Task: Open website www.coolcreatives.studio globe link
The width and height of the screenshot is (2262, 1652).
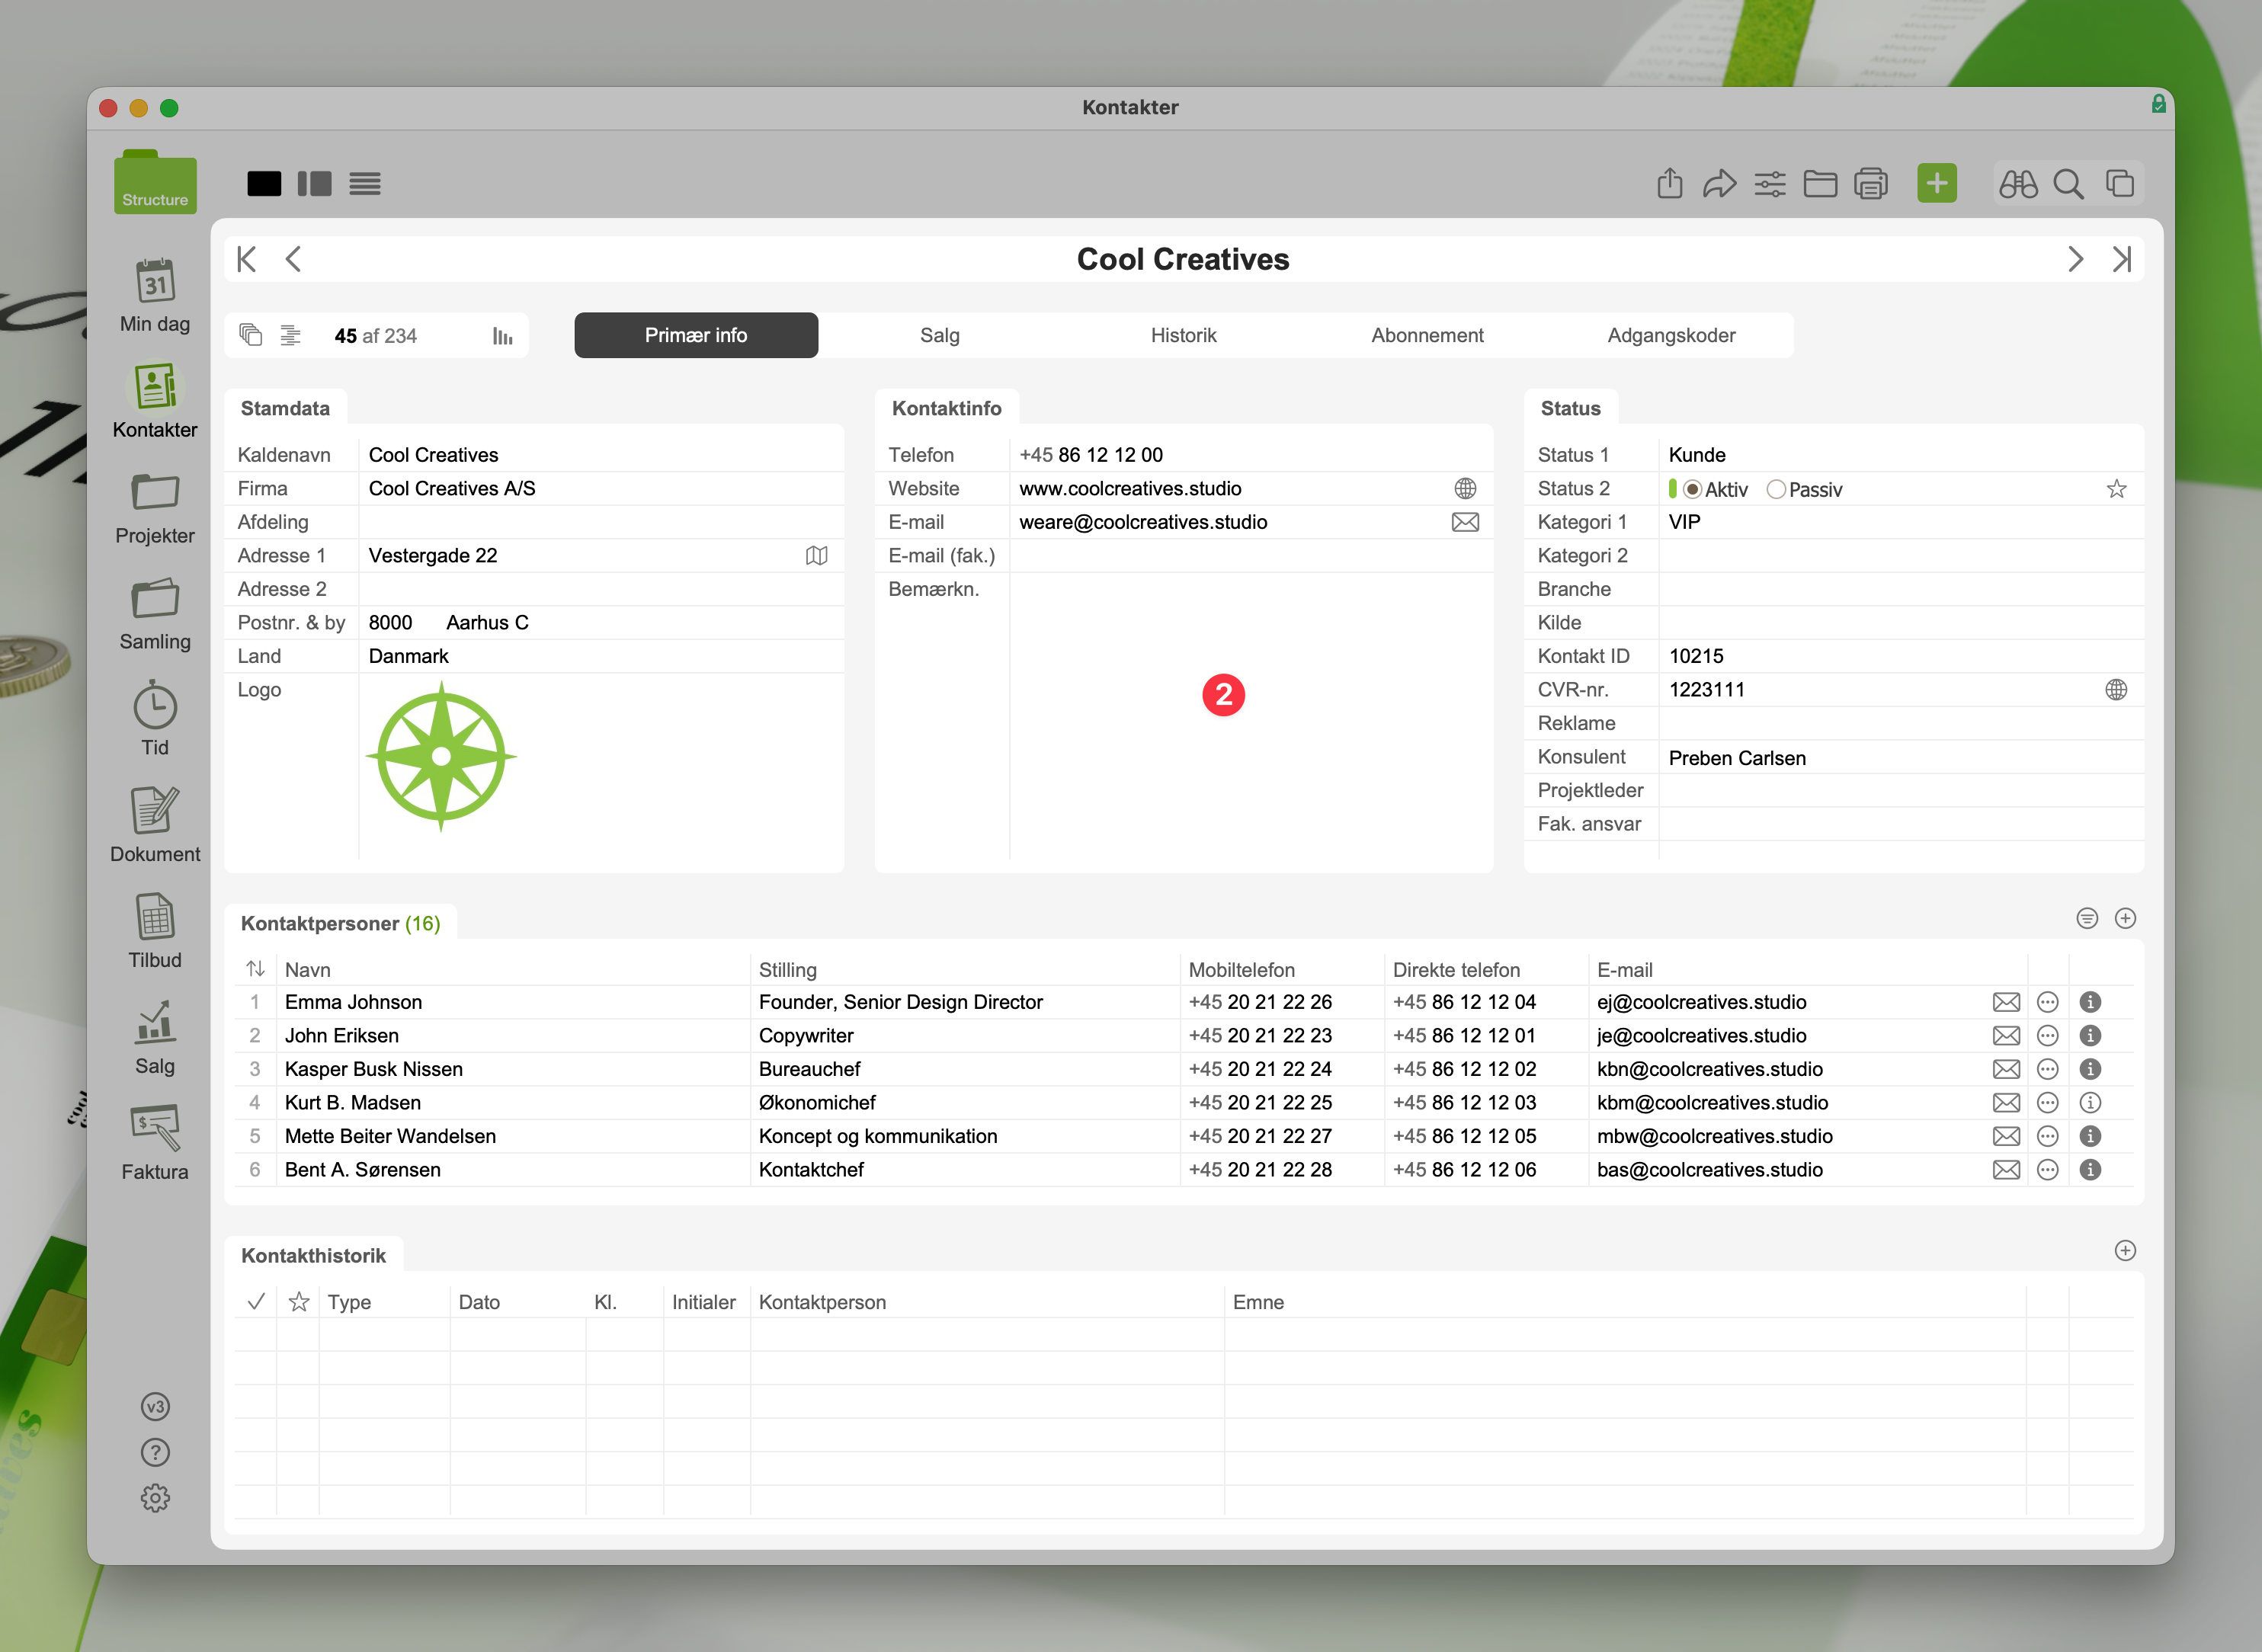Action: point(1465,489)
